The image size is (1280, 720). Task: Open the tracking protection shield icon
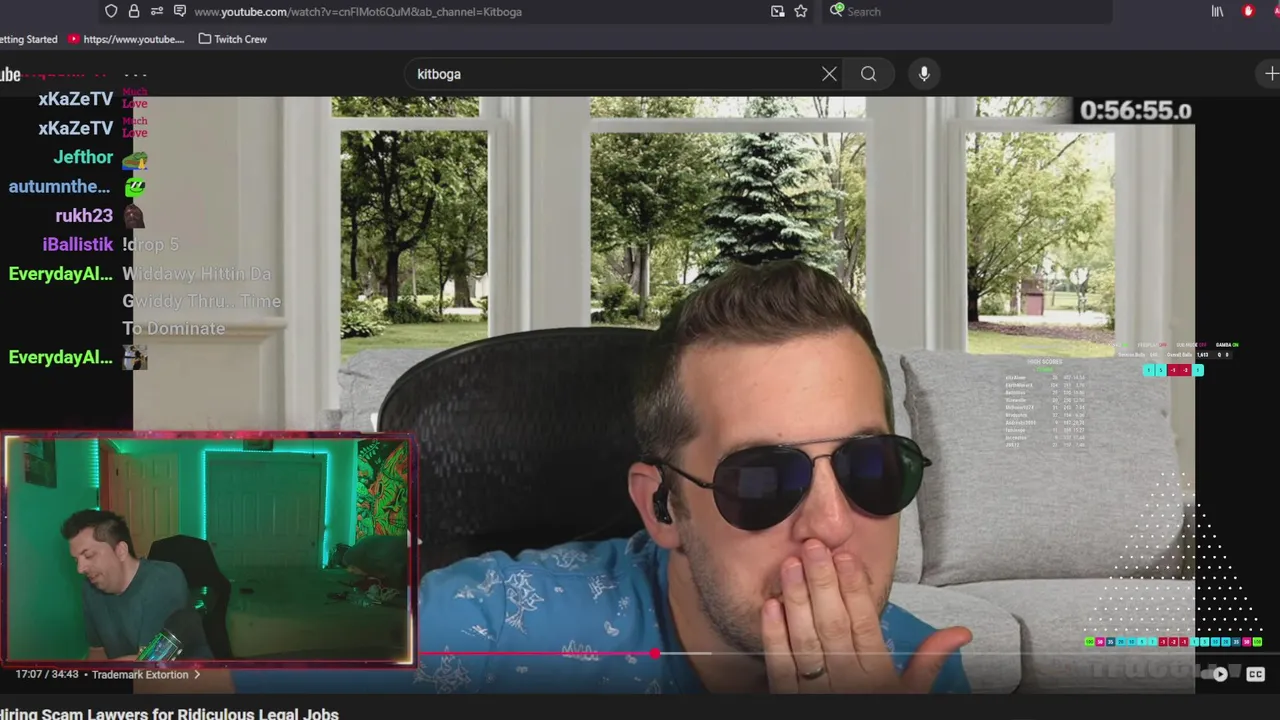point(111,11)
